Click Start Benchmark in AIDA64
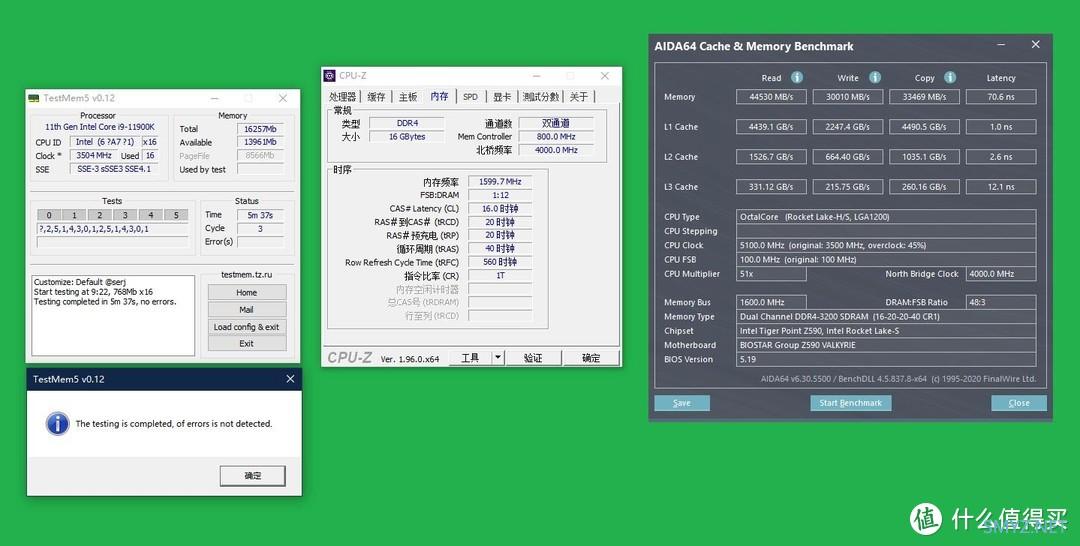 851,403
